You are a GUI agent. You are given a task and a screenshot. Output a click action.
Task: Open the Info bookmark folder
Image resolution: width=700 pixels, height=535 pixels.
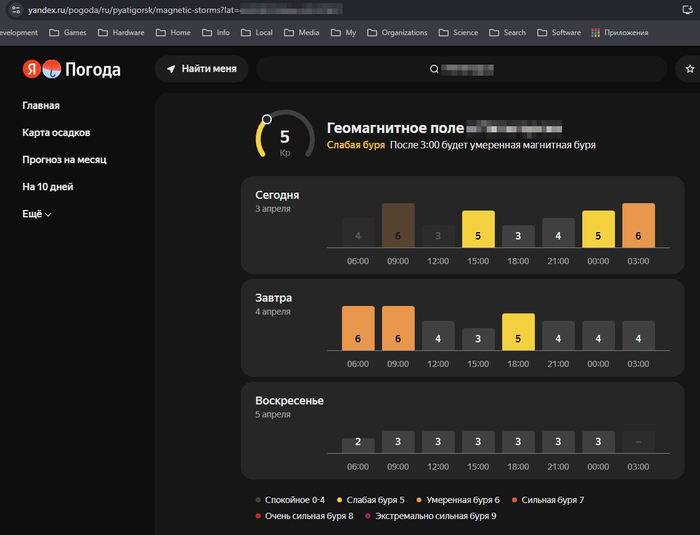point(216,33)
